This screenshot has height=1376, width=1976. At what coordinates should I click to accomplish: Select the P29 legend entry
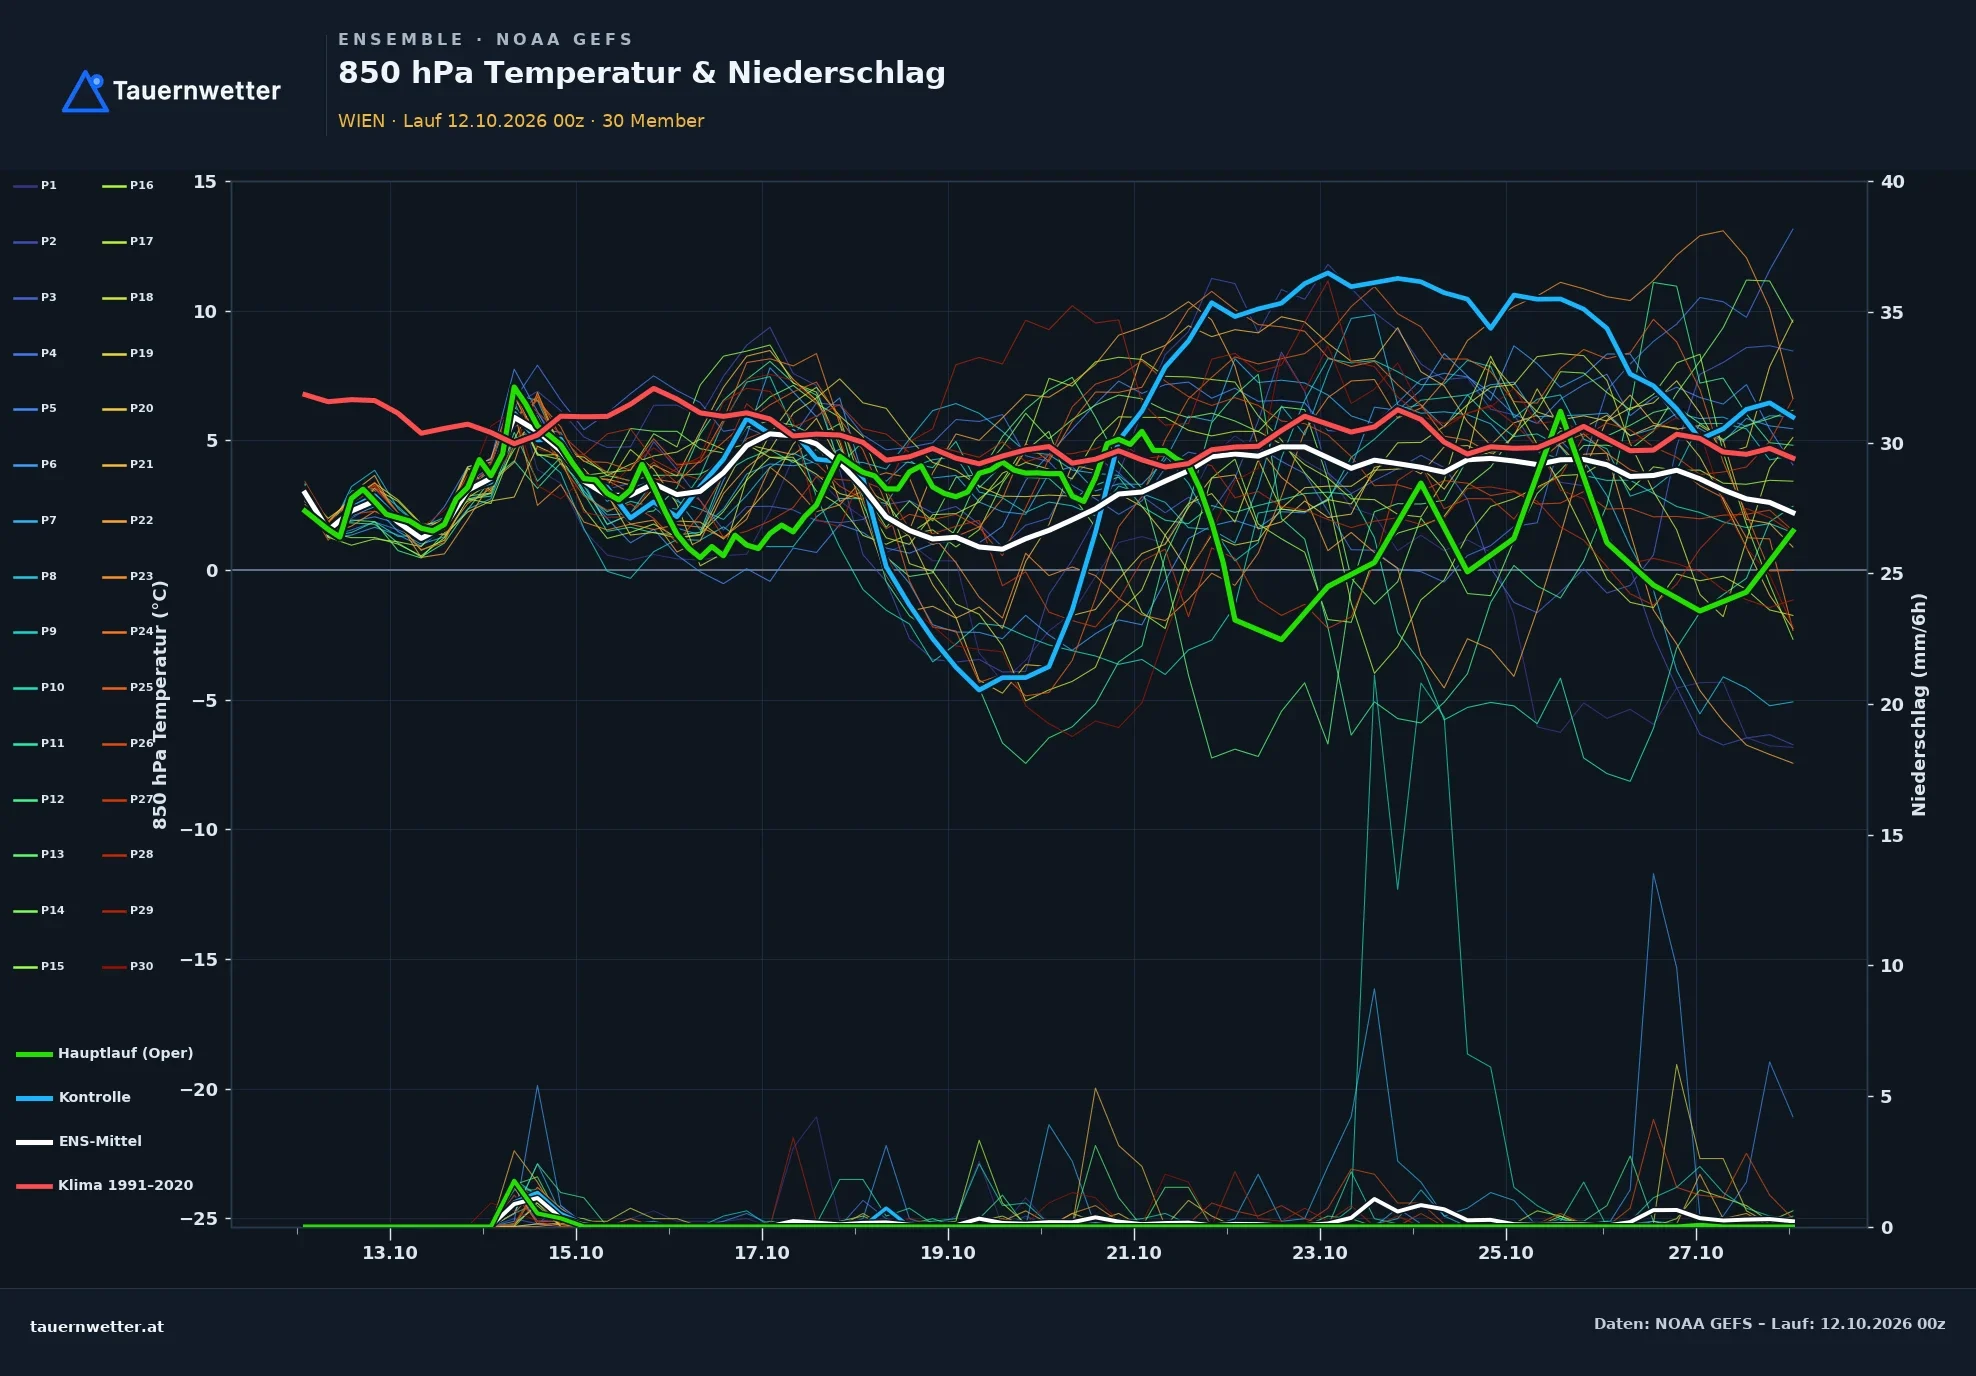coord(128,911)
